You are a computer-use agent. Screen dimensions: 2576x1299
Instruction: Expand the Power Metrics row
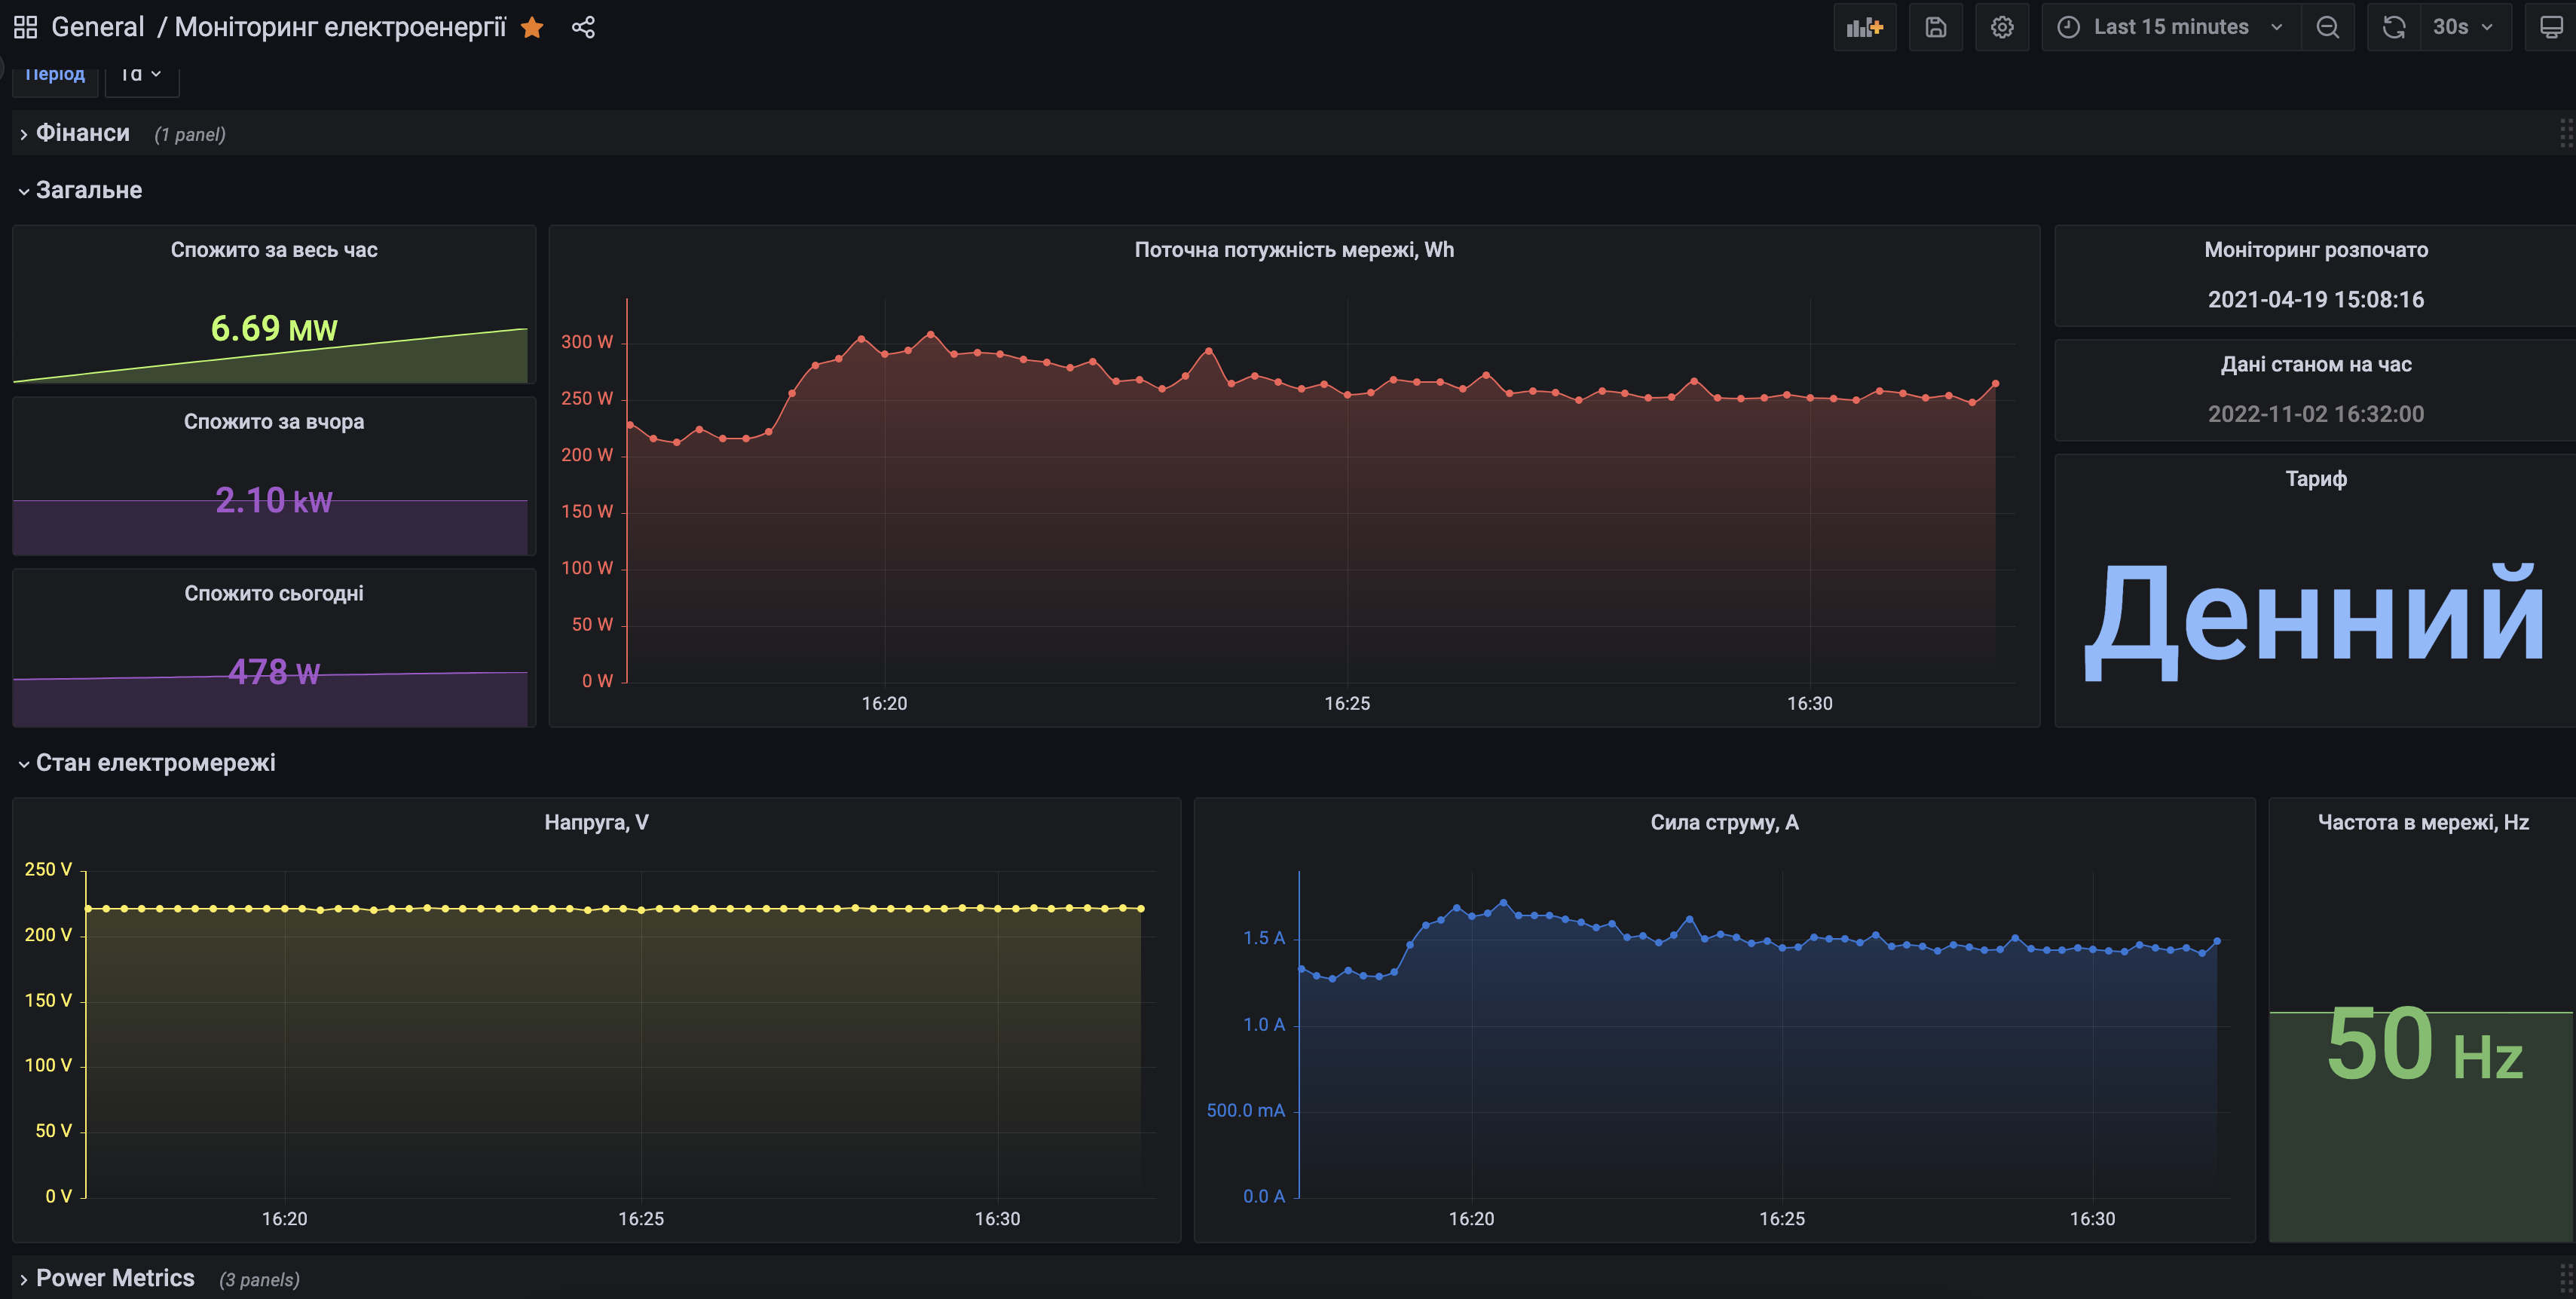(x=114, y=1278)
